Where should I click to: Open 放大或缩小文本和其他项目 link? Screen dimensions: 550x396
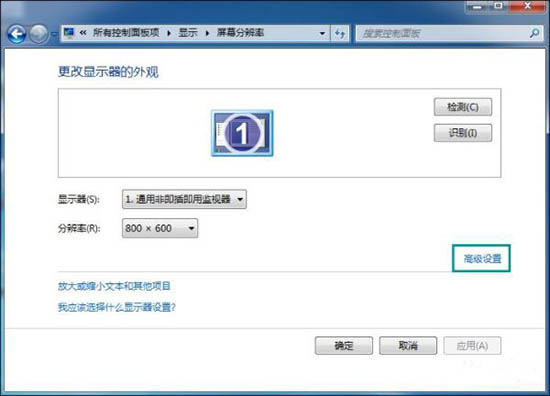coord(114,286)
